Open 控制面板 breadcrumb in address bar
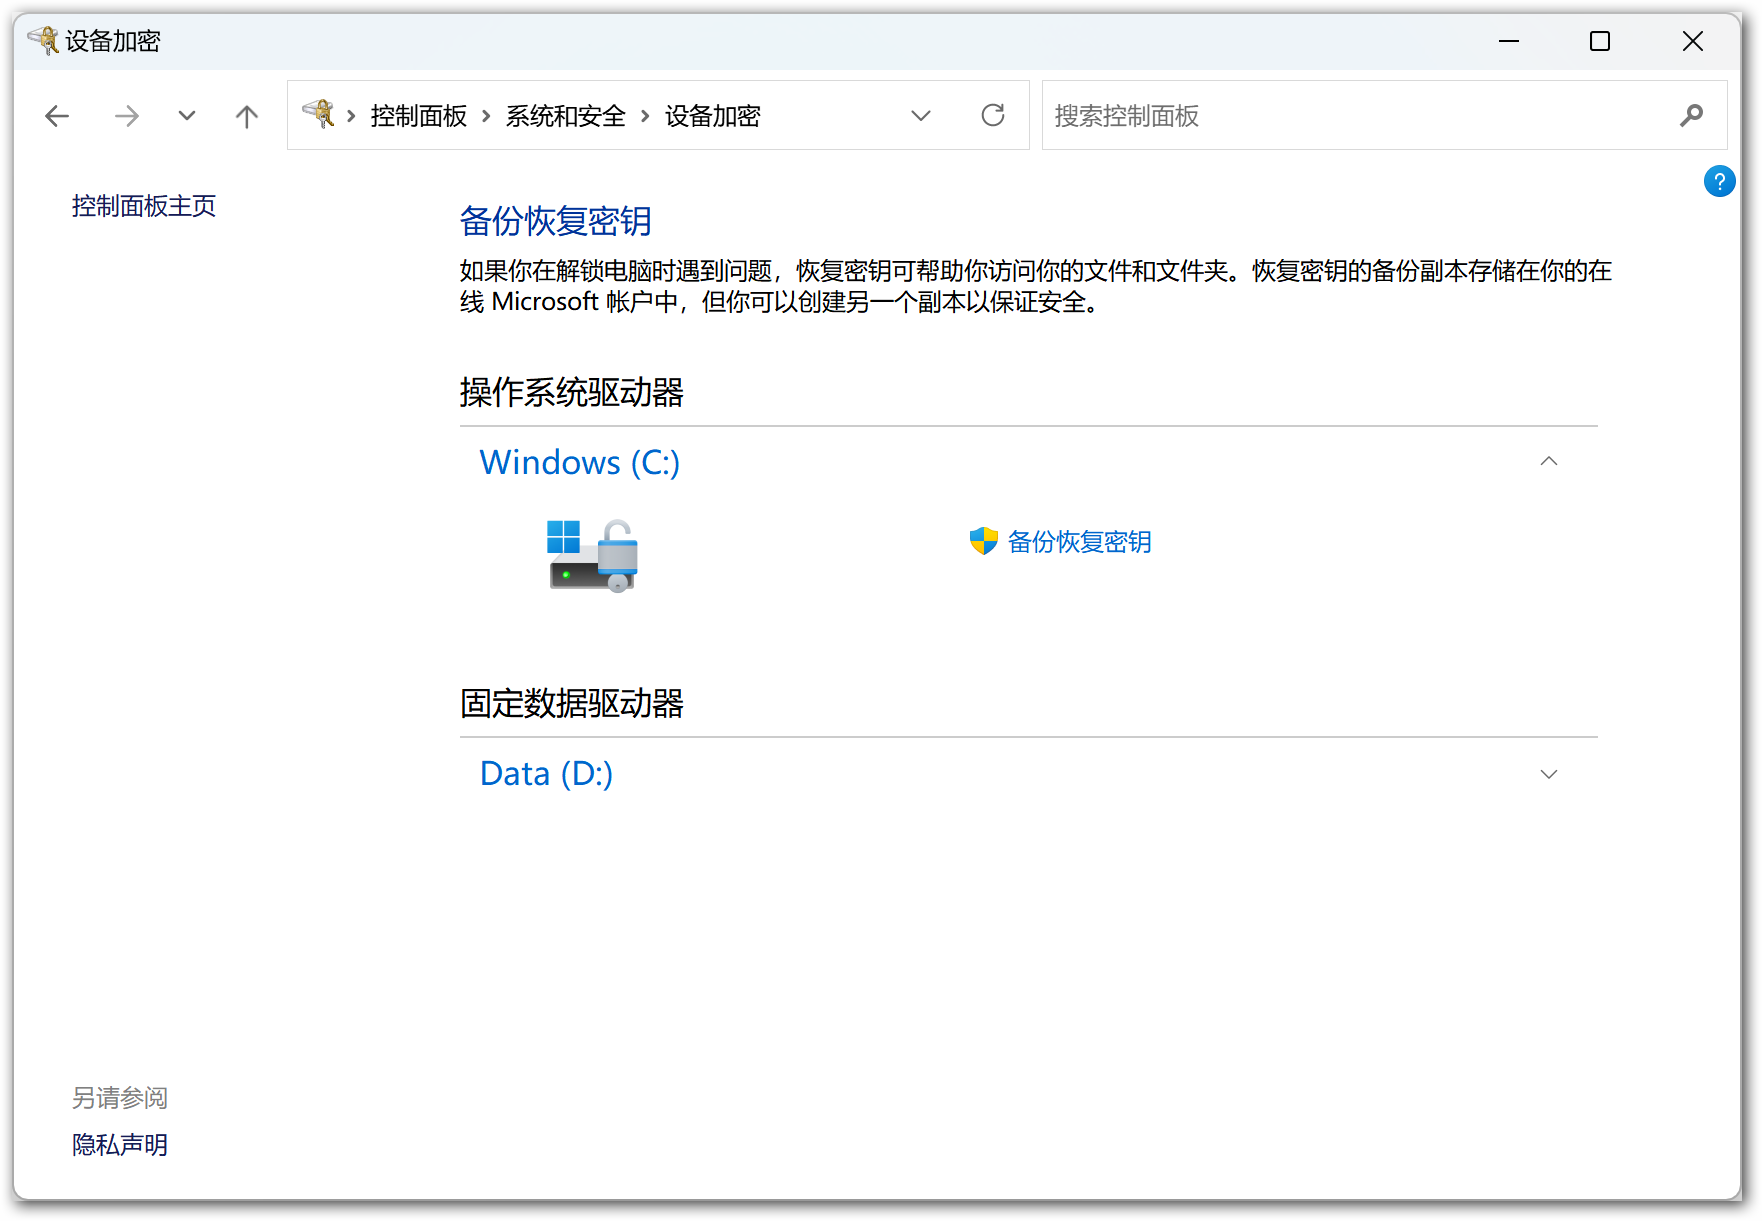This screenshot has height=1221, width=1762. [419, 116]
